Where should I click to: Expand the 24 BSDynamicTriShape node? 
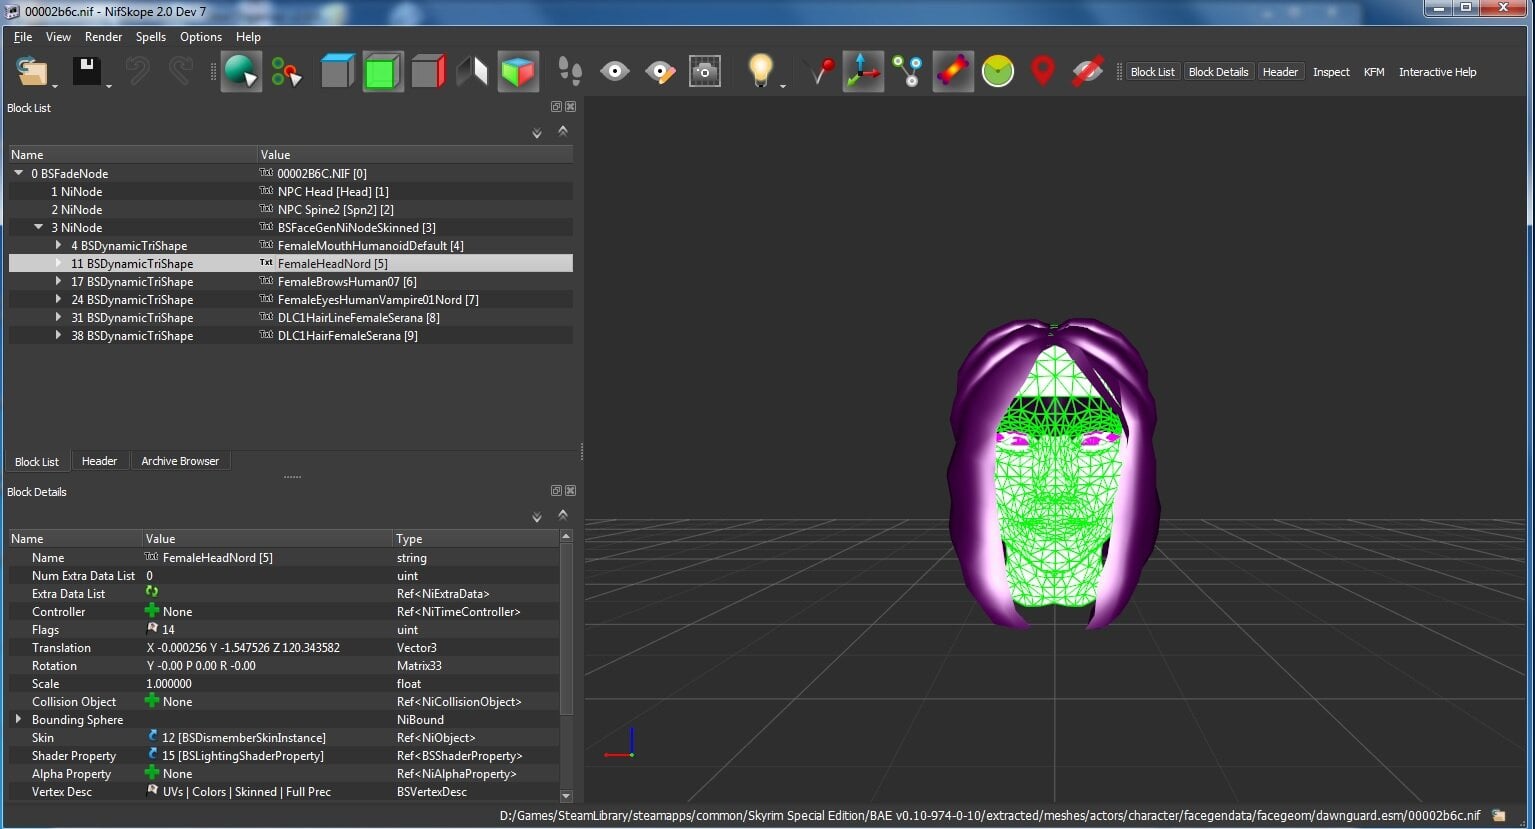58,299
